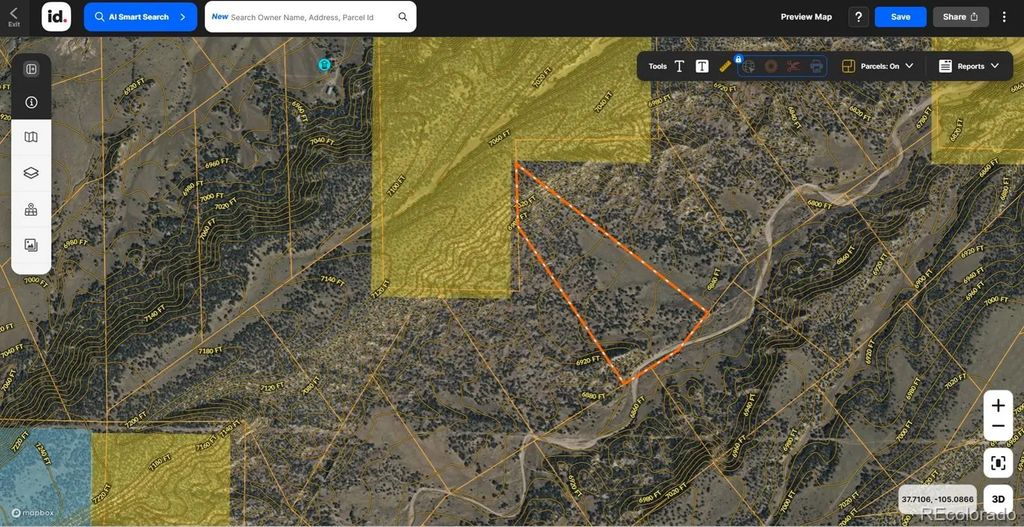
Task: Select the locked circle buffer tool
Action: pyautogui.click(x=771, y=67)
